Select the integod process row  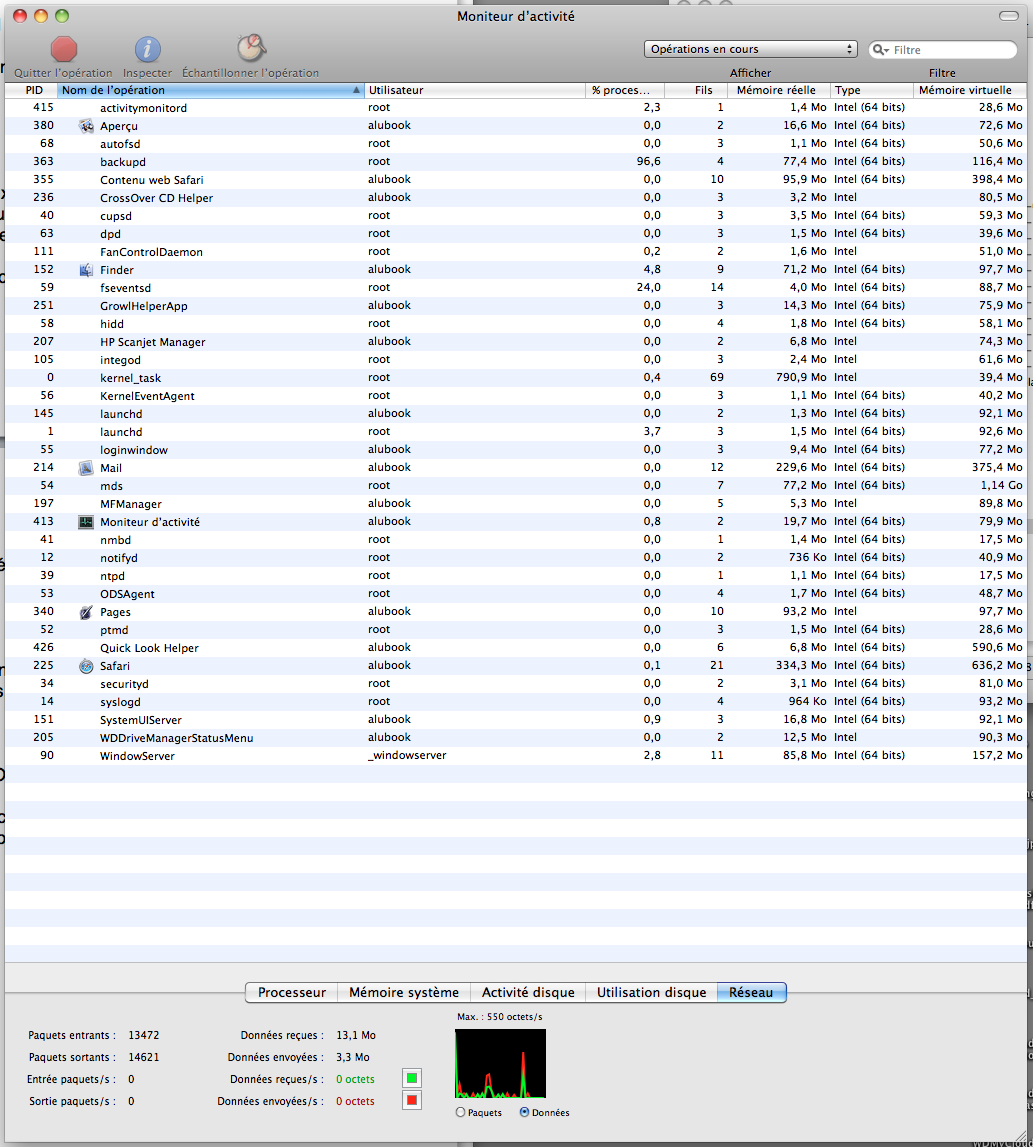[516, 360]
